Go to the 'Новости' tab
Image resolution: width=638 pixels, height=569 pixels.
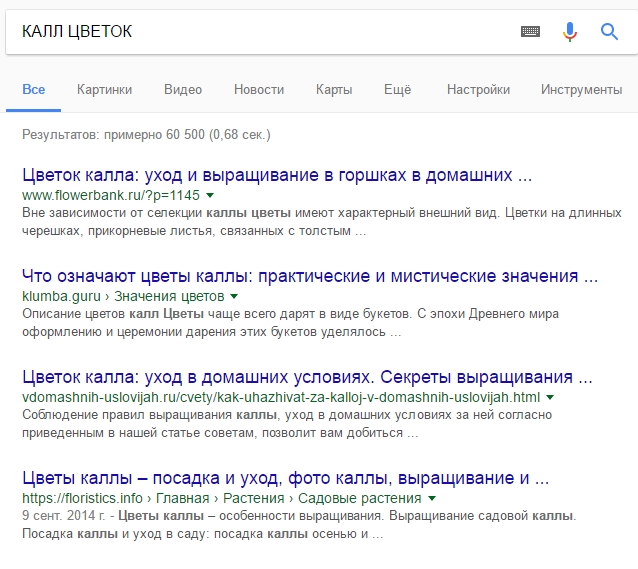[259, 90]
